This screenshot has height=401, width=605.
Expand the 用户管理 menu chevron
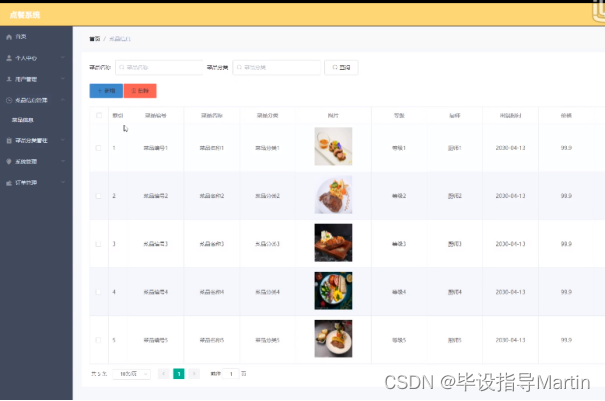pos(63,79)
